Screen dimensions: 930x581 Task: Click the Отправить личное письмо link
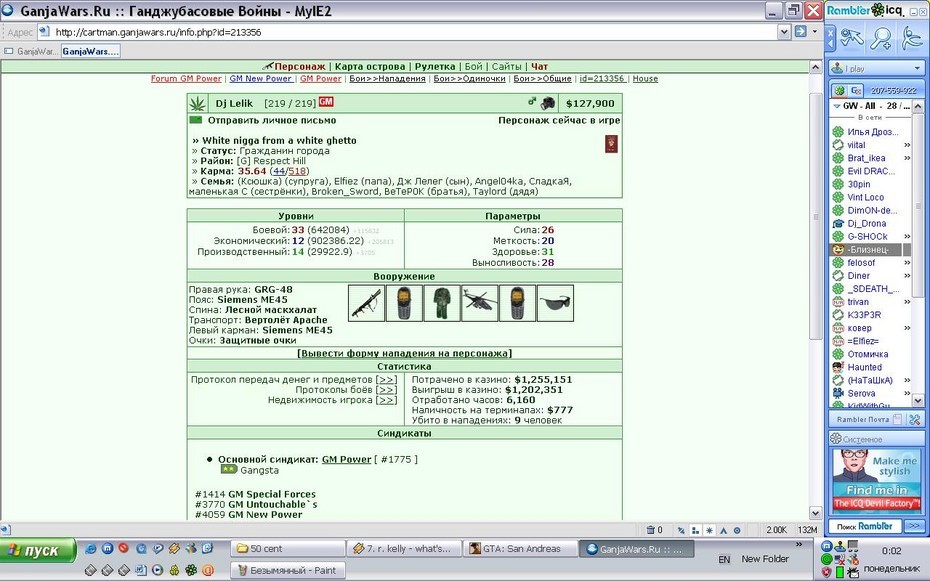272,120
